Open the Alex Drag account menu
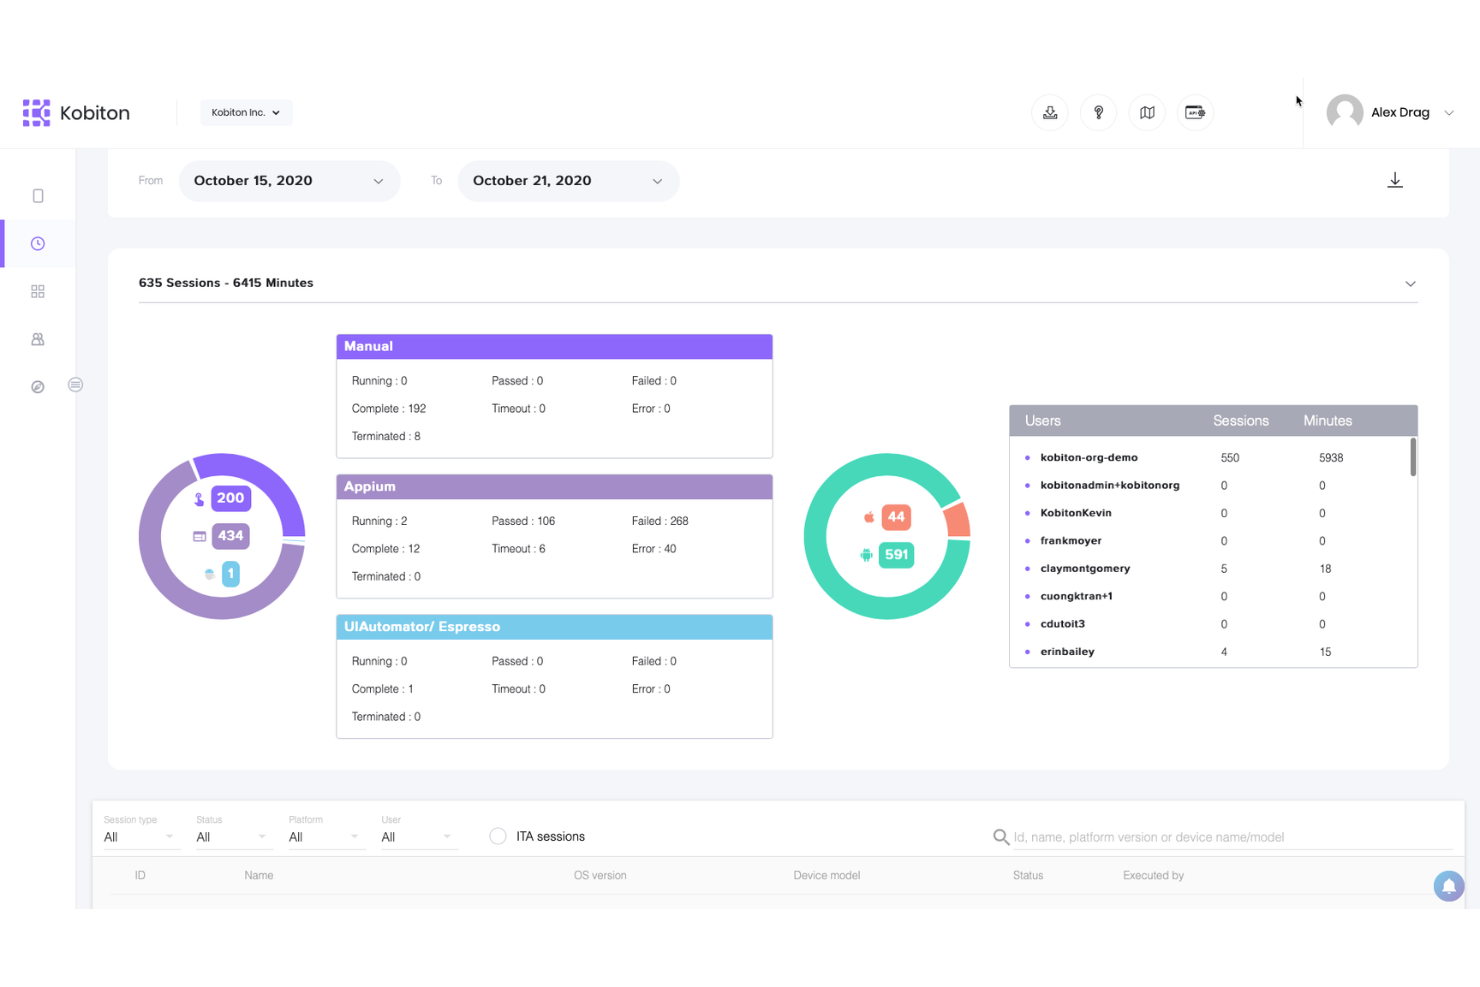 coord(1391,112)
